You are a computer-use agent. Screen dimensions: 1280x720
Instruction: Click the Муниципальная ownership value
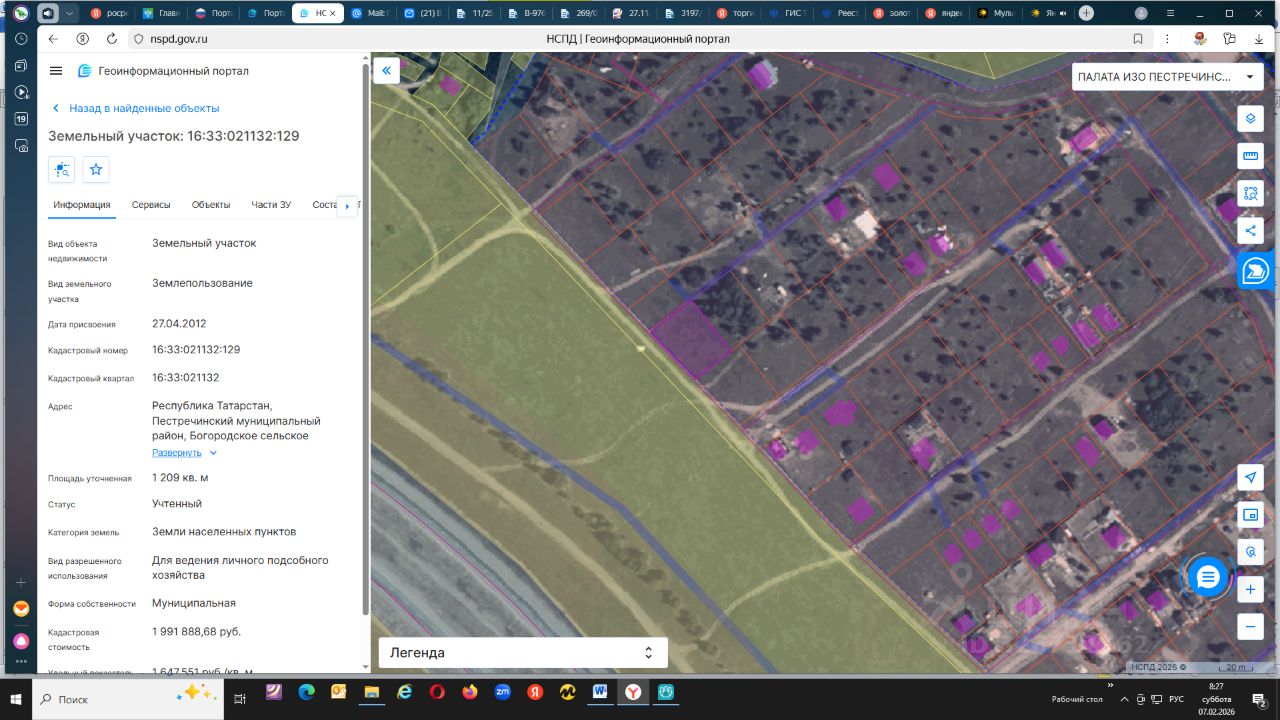(x=194, y=604)
